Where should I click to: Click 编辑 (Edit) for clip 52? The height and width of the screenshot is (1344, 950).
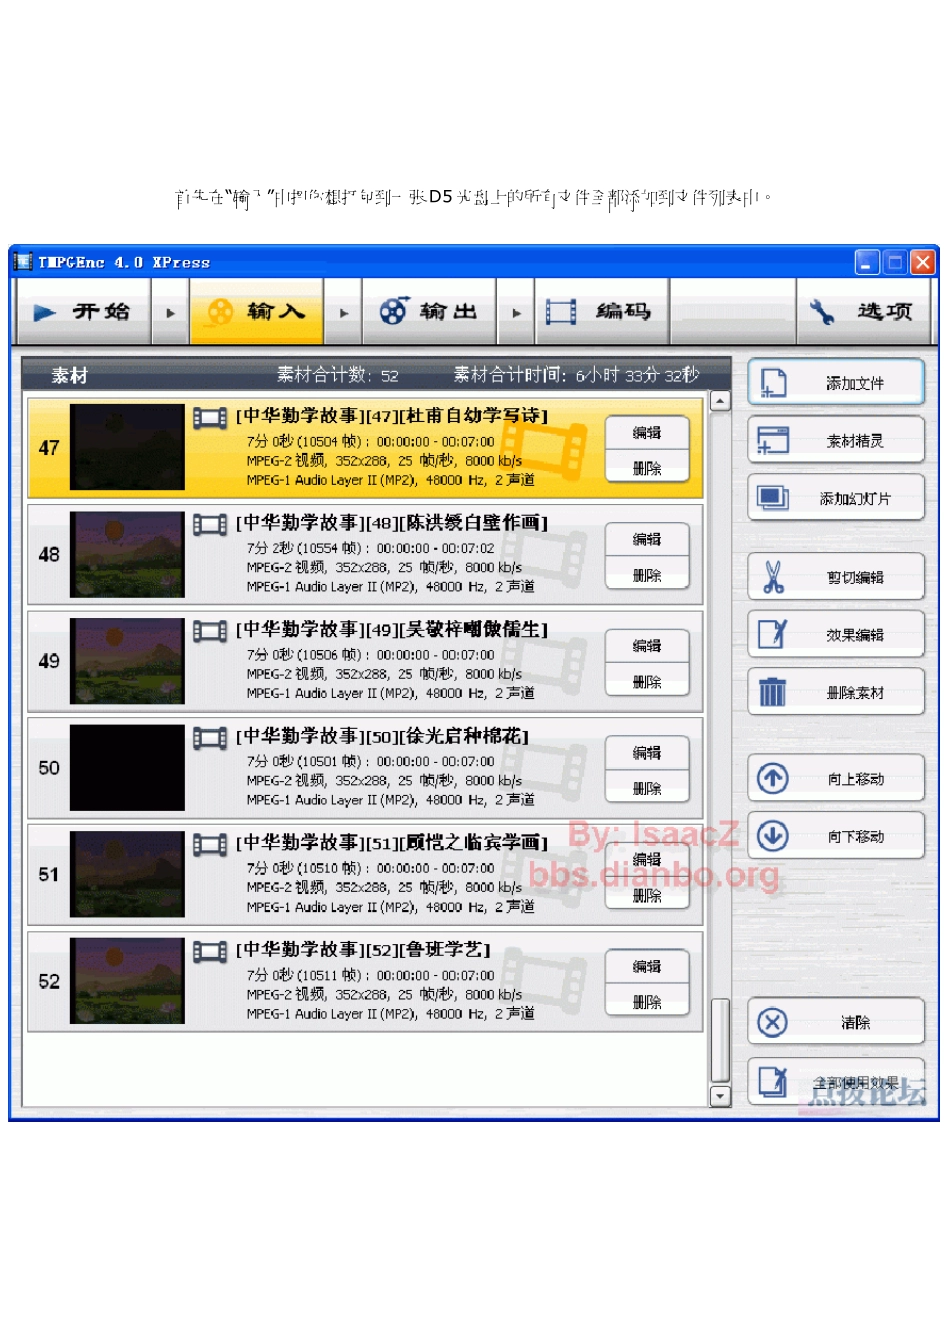(x=647, y=967)
